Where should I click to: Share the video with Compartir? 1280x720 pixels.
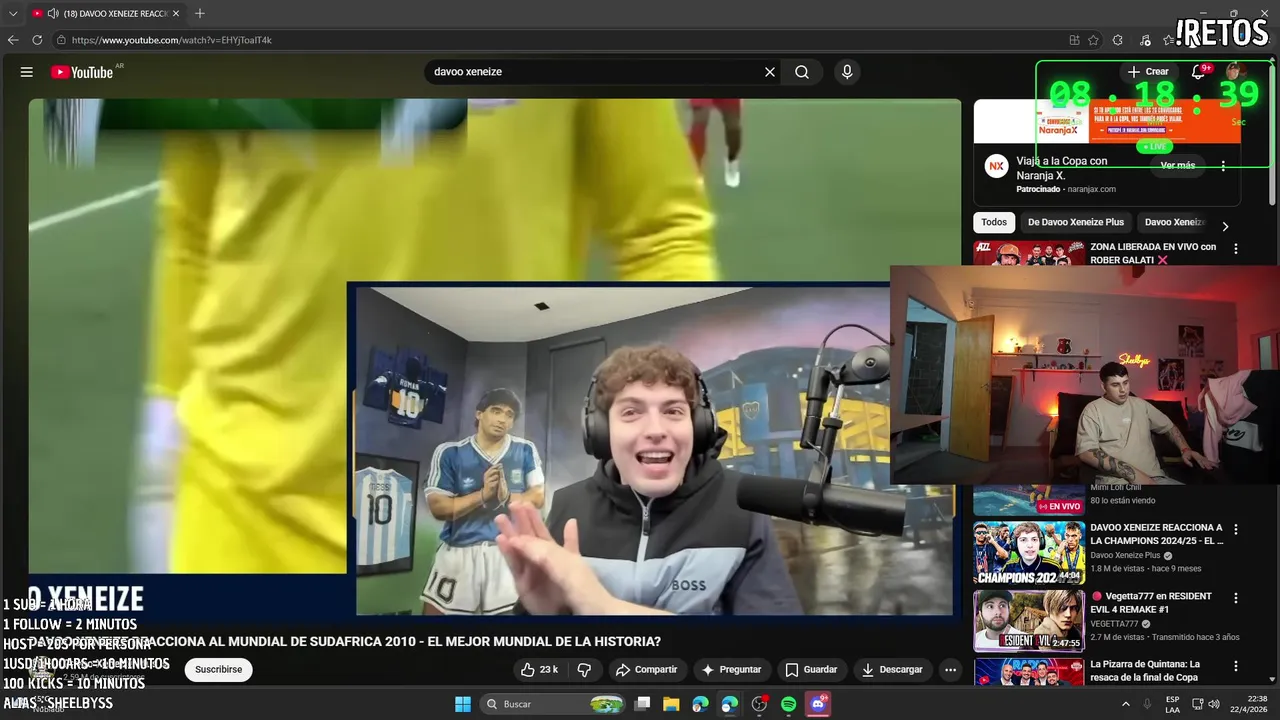[646, 669]
